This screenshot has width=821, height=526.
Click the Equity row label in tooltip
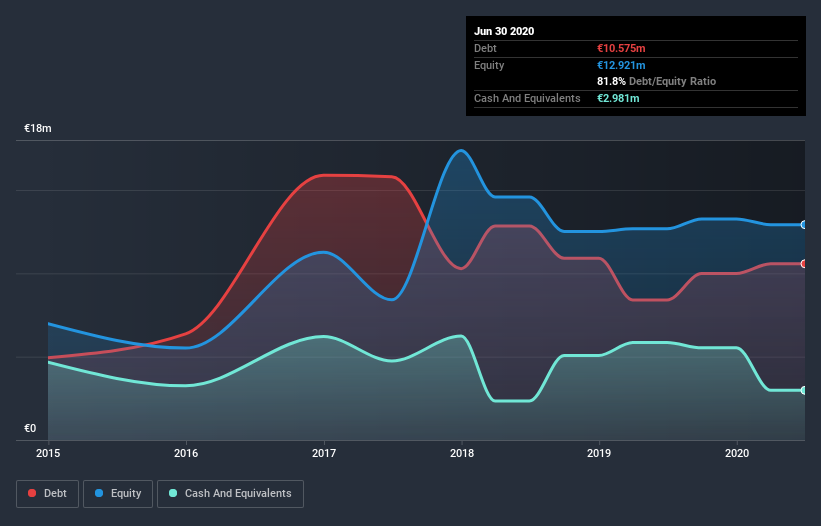point(489,65)
